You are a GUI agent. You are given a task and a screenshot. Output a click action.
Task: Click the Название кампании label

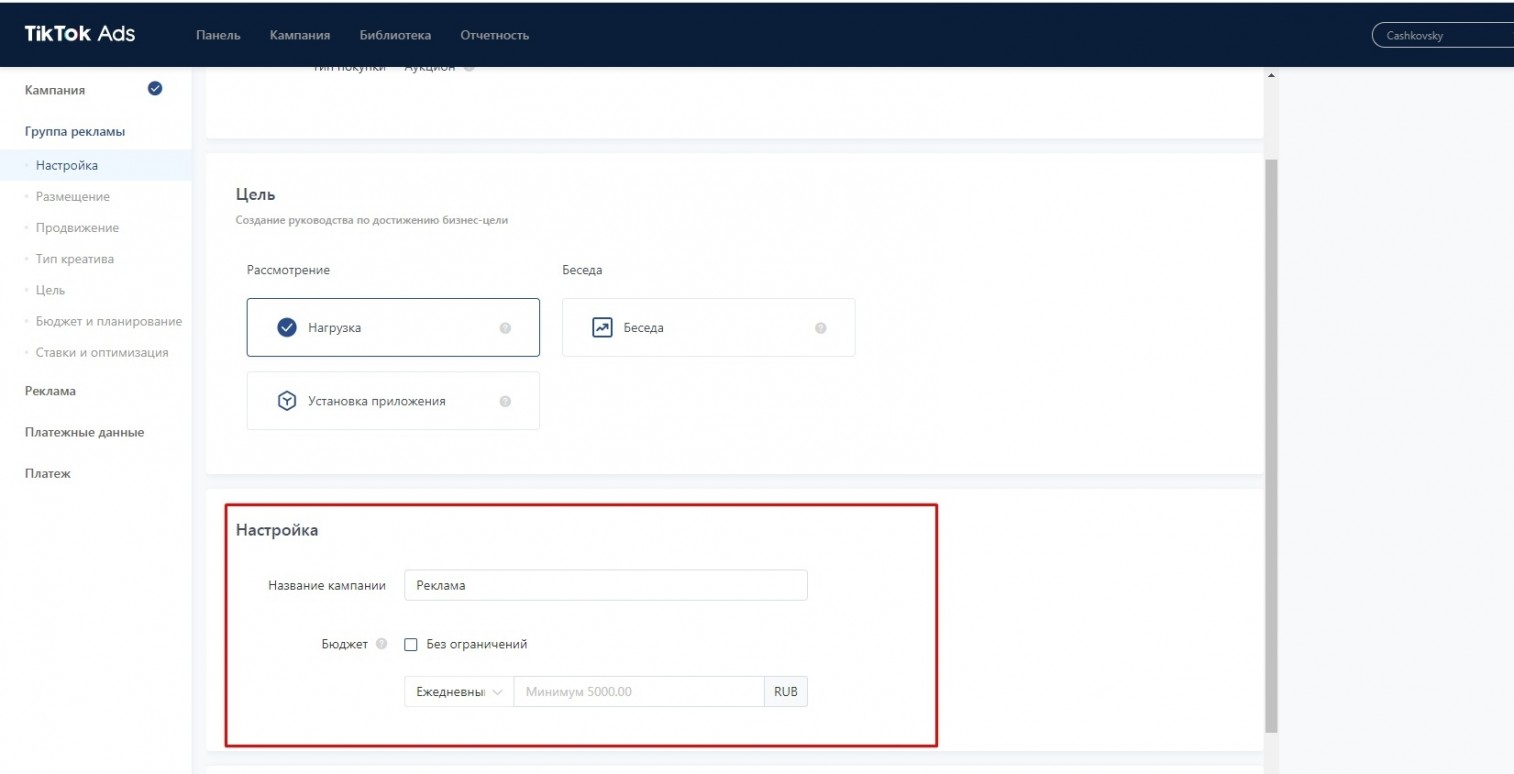[x=327, y=586]
